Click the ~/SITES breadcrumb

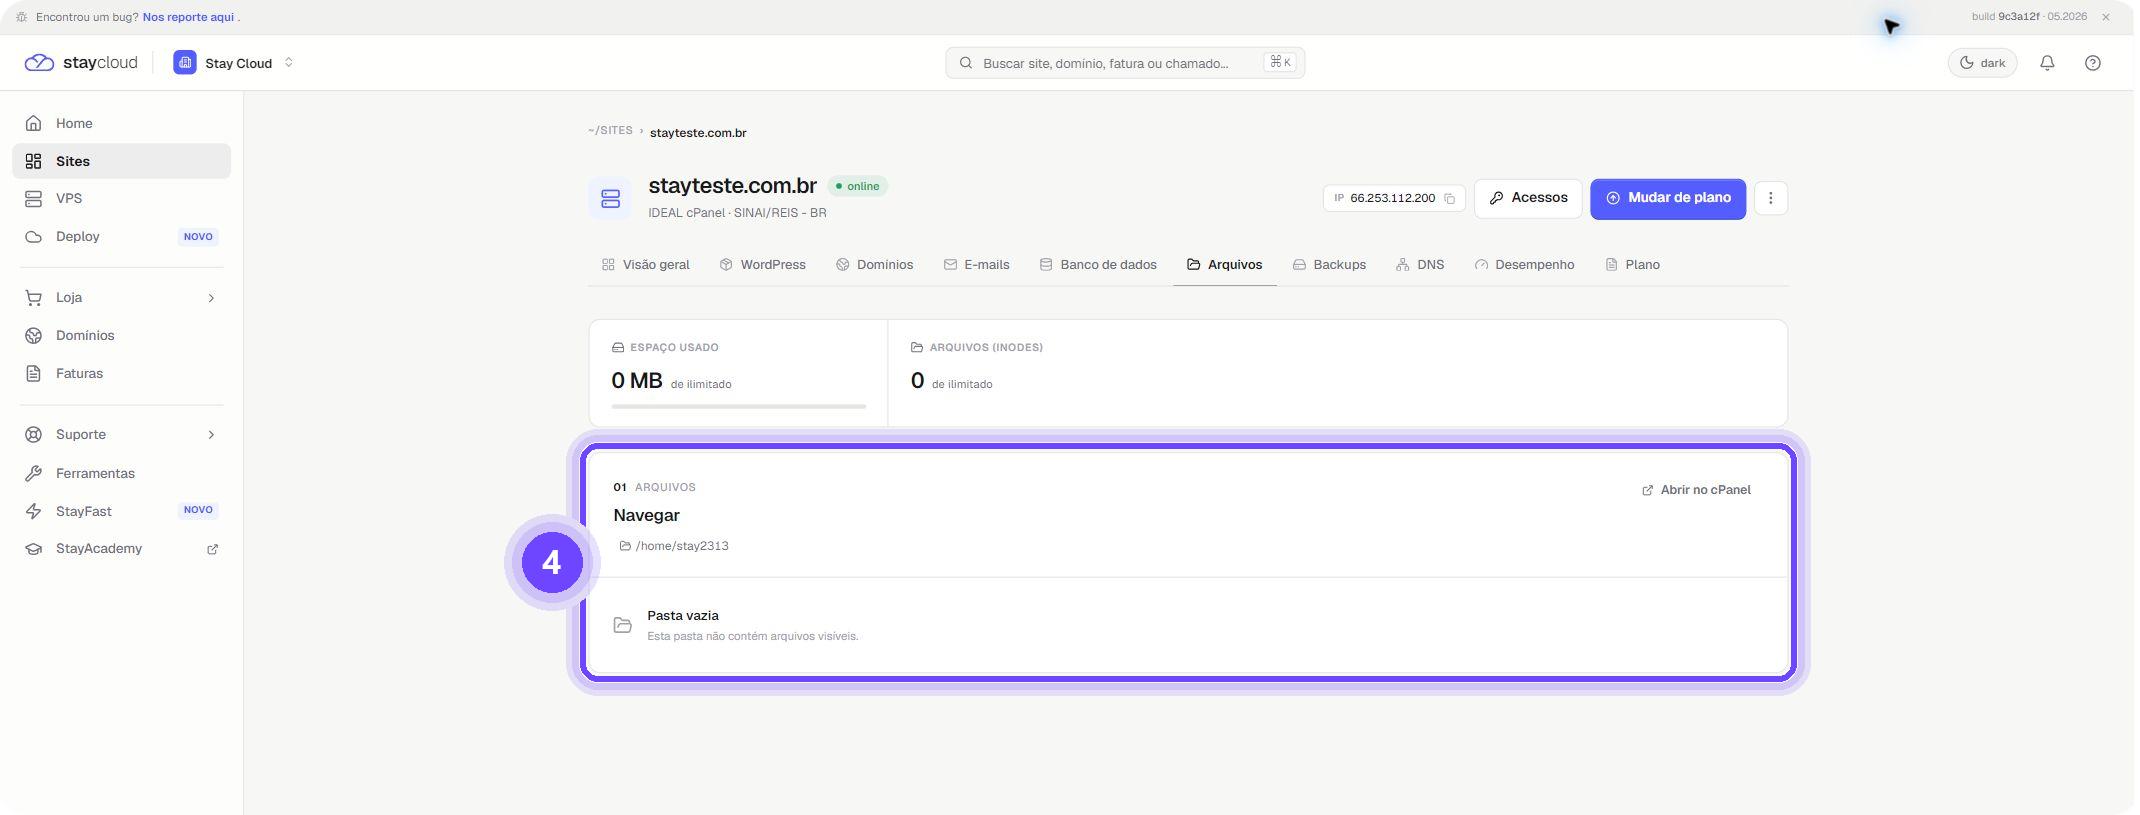click(x=610, y=131)
